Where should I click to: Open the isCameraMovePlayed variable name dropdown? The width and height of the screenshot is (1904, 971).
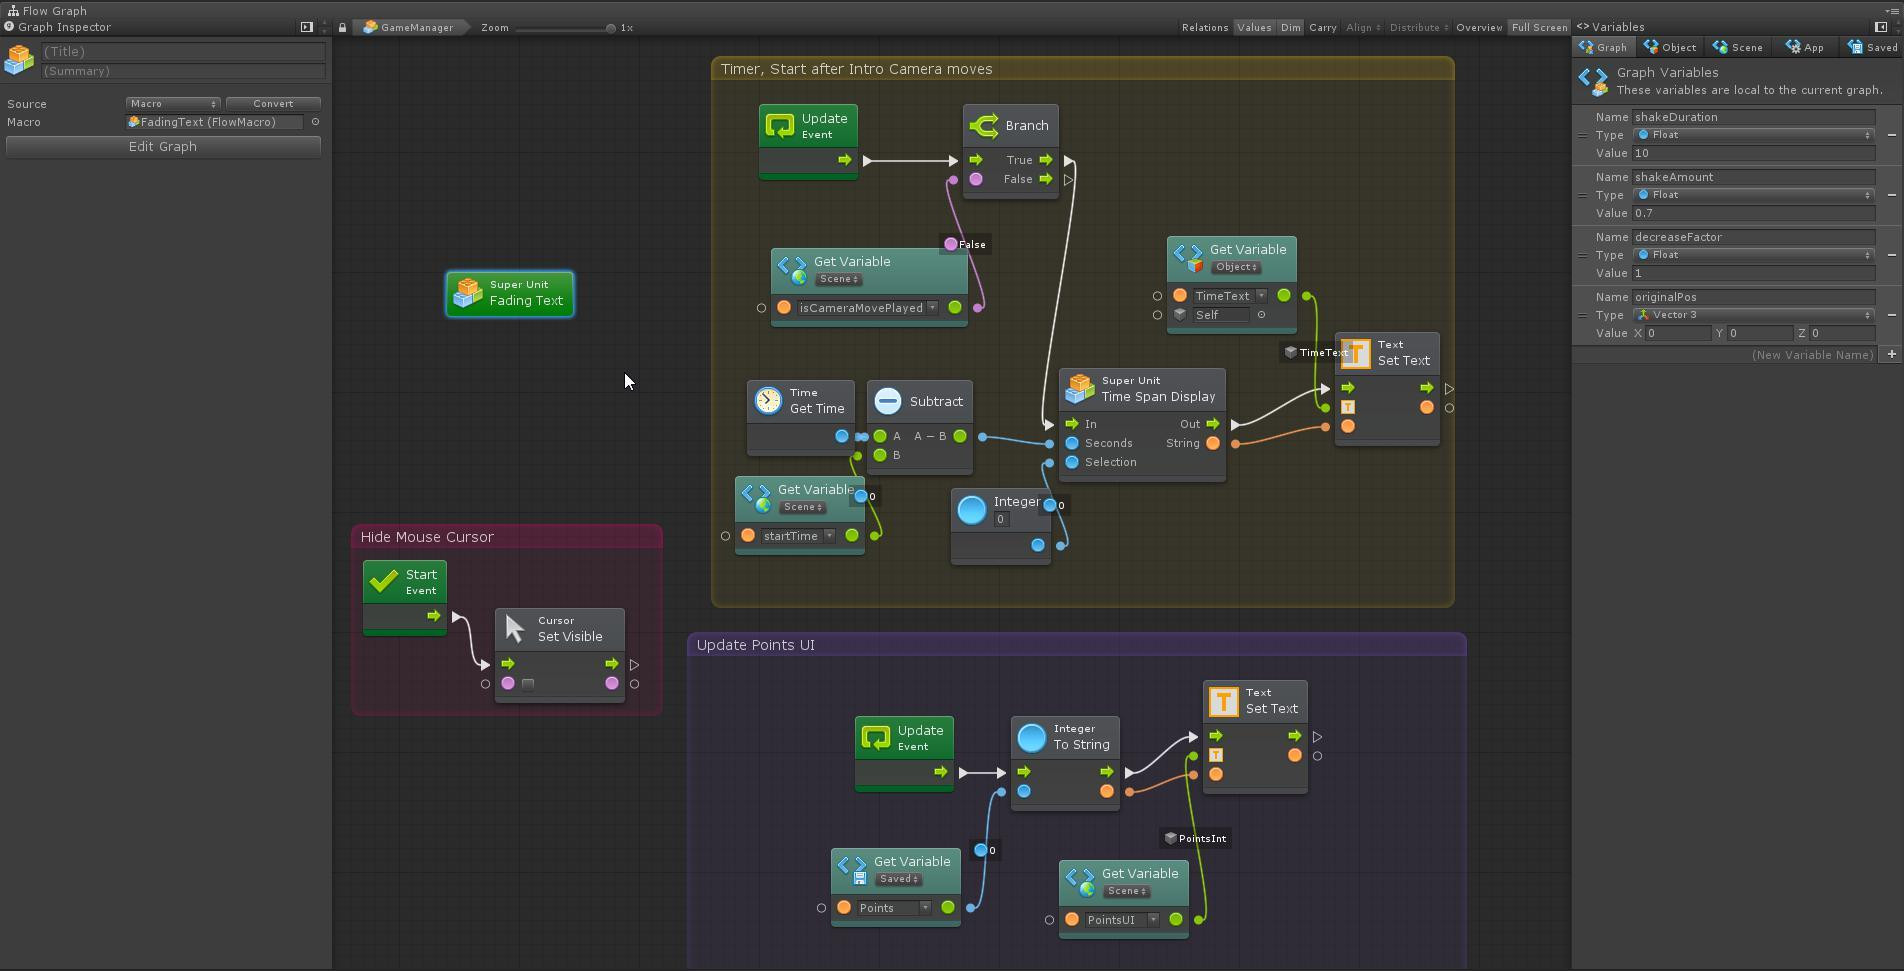pos(932,308)
